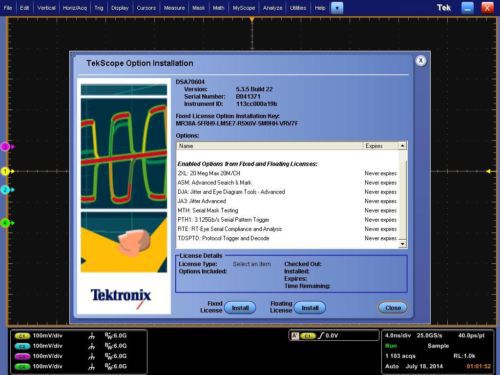500x375 pixels.
Task: Click the 4.0ms/div timebase readout
Action: (397, 336)
